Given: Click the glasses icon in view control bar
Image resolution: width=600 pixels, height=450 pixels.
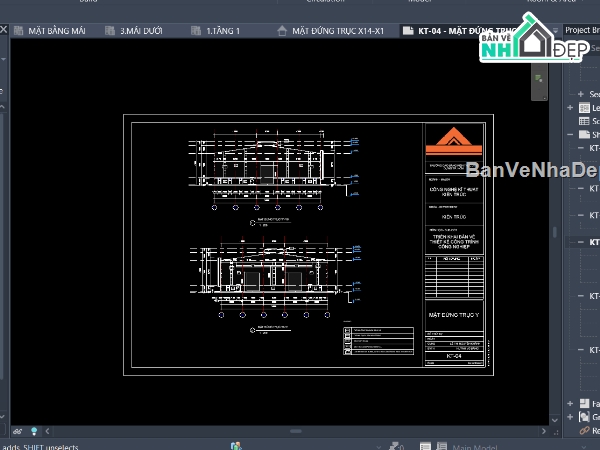Looking at the screenshot, I should (x=18, y=431).
